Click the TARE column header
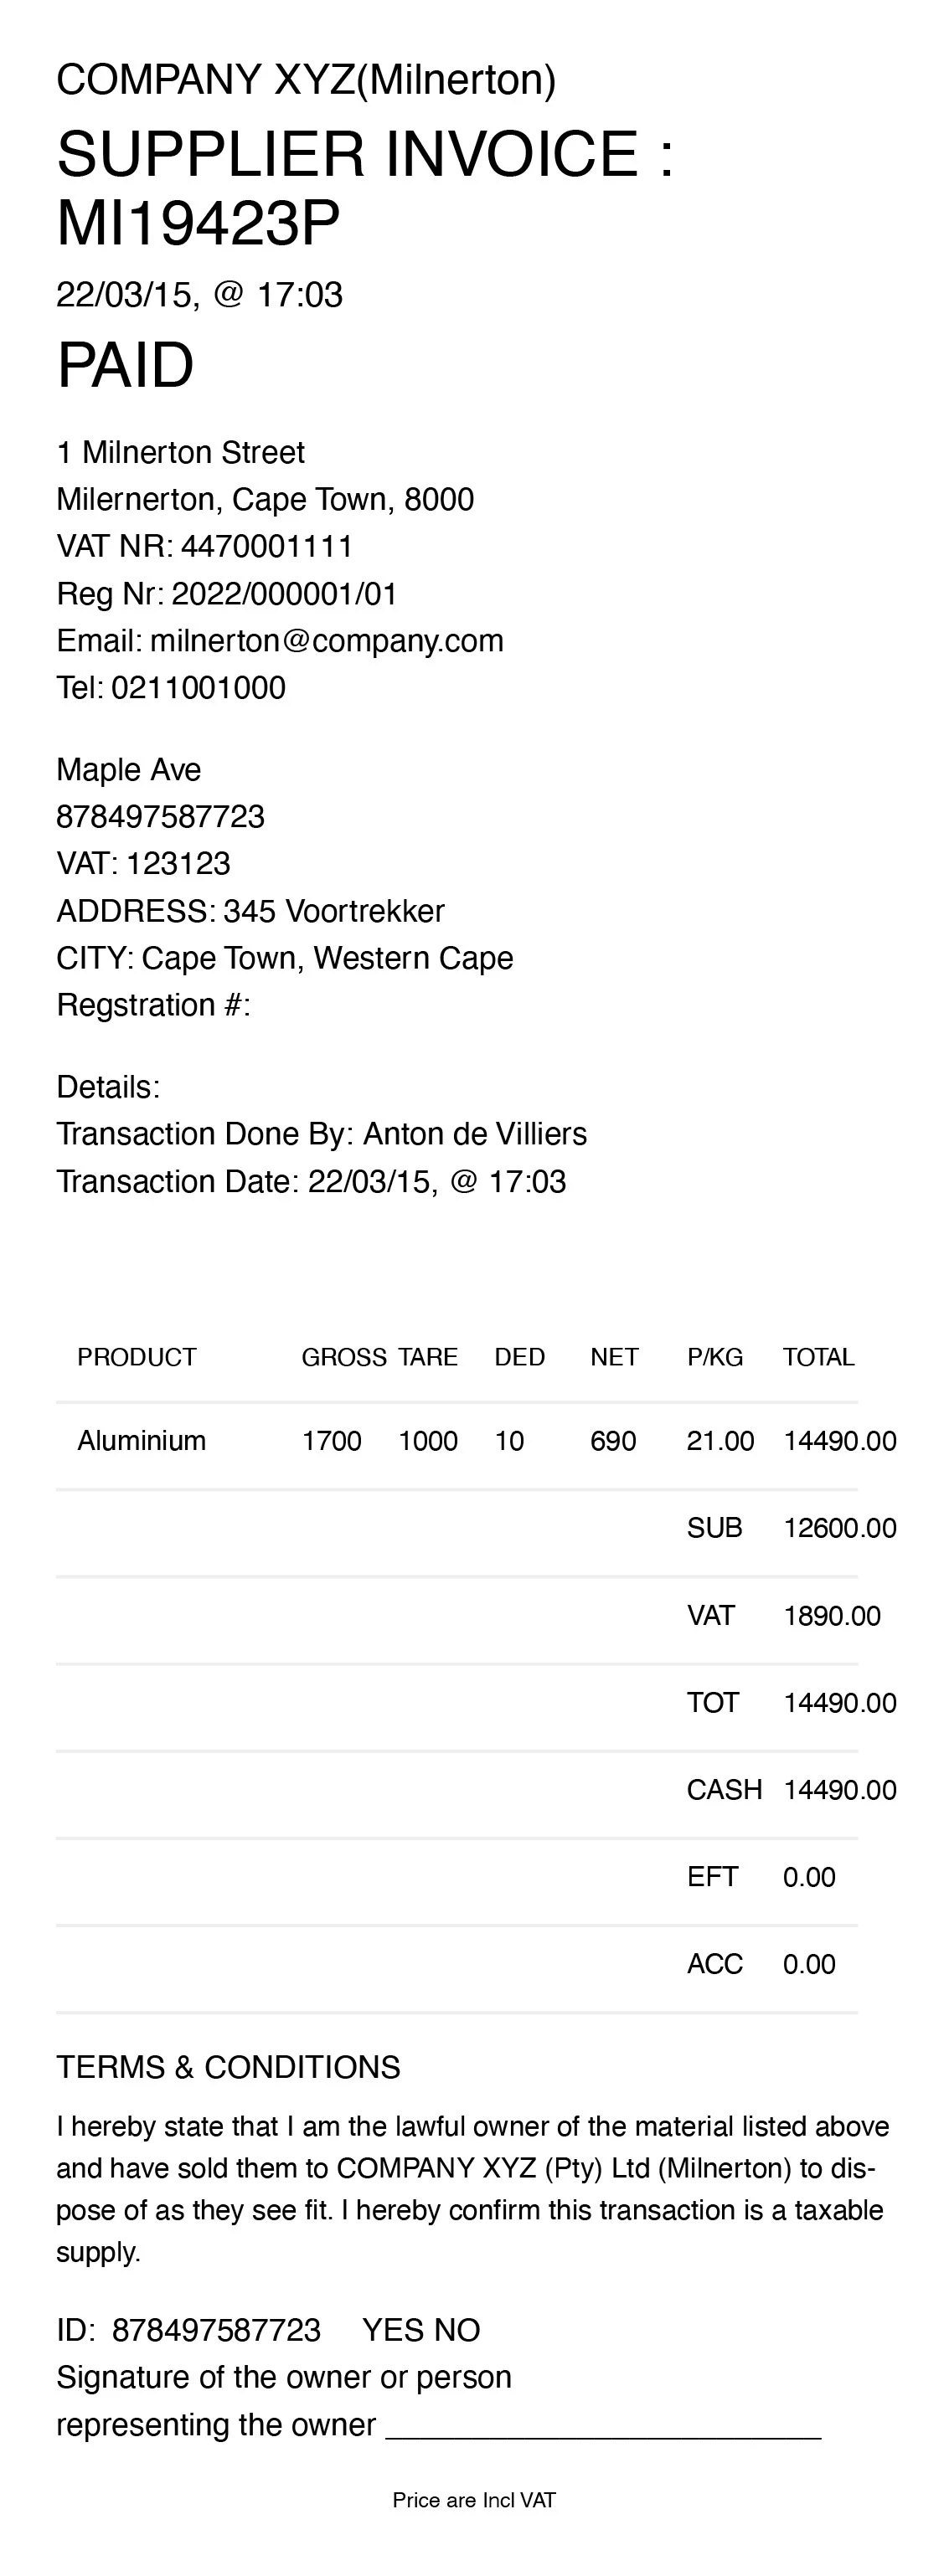 tap(428, 1357)
